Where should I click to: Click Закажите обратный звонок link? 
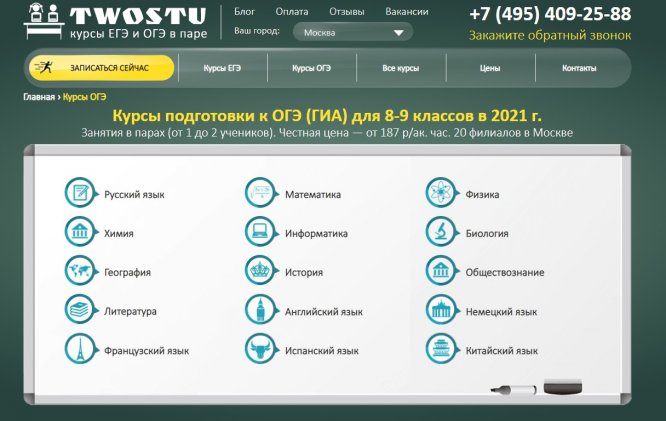click(550, 35)
